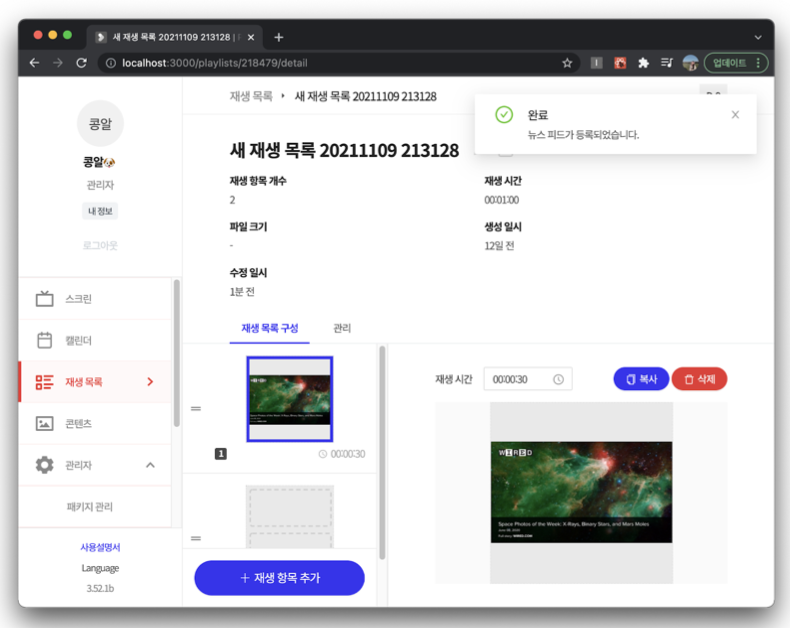Select the first playlist item thumbnail

[x=290, y=399]
